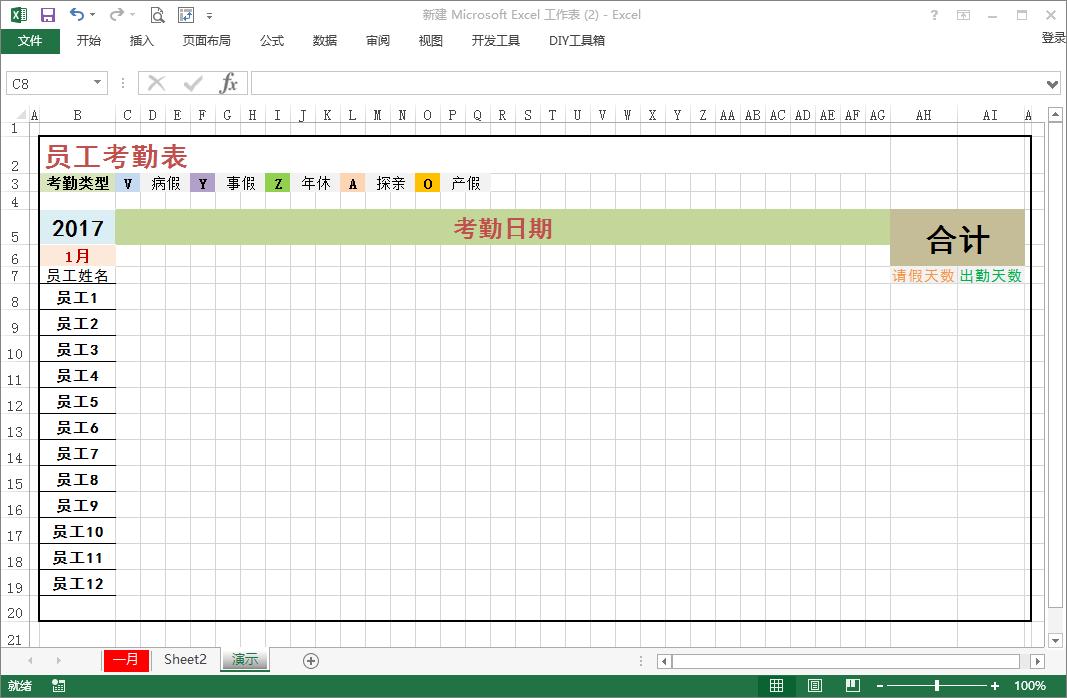This screenshot has height=698, width=1067.
Task: Switch to the Sheet2 worksheet tab
Action: [185, 660]
